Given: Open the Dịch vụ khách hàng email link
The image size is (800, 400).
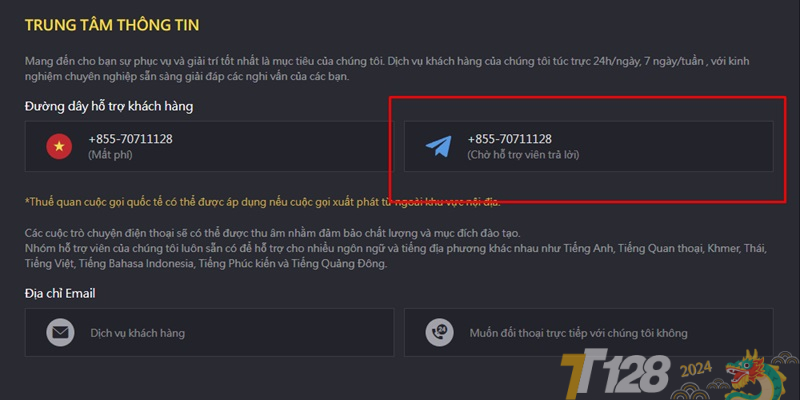Looking at the screenshot, I should (x=138, y=333).
